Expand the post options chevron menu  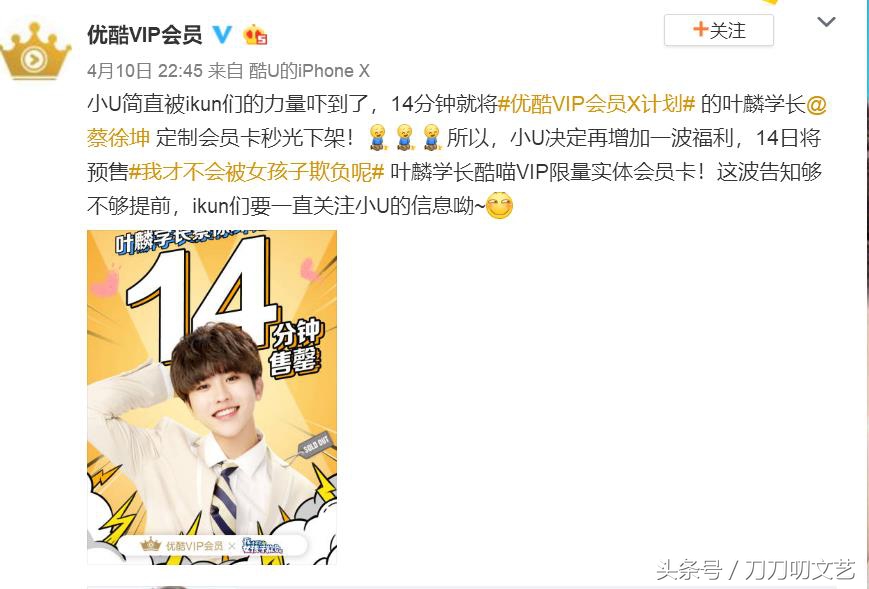[x=826, y=22]
